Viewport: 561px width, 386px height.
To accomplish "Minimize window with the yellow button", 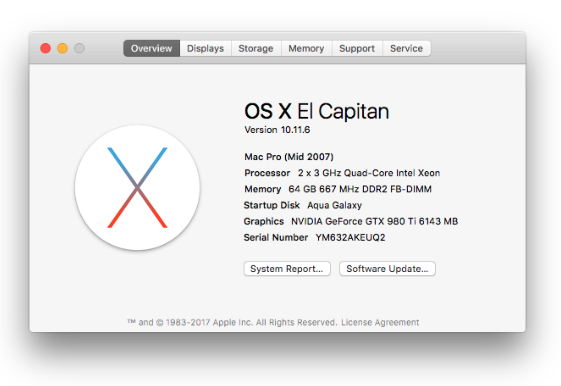I will pyautogui.click(x=63, y=48).
